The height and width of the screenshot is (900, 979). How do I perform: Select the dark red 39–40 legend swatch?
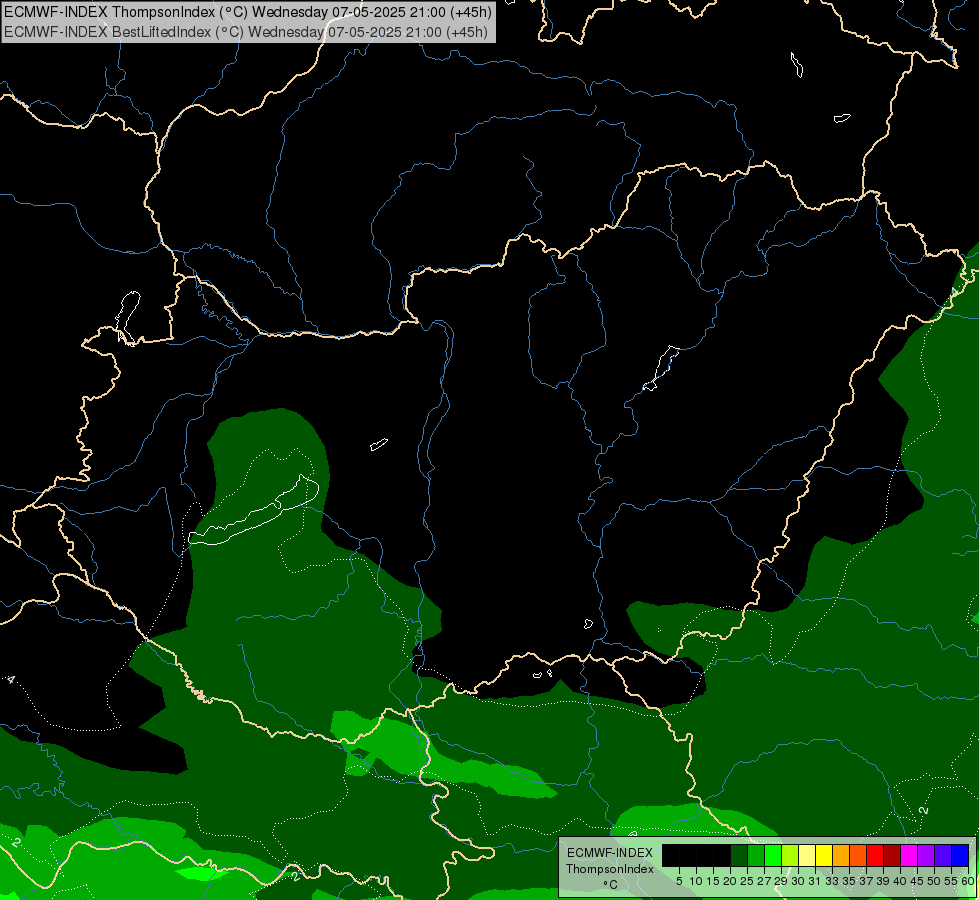pyautogui.click(x=892, y=856)
